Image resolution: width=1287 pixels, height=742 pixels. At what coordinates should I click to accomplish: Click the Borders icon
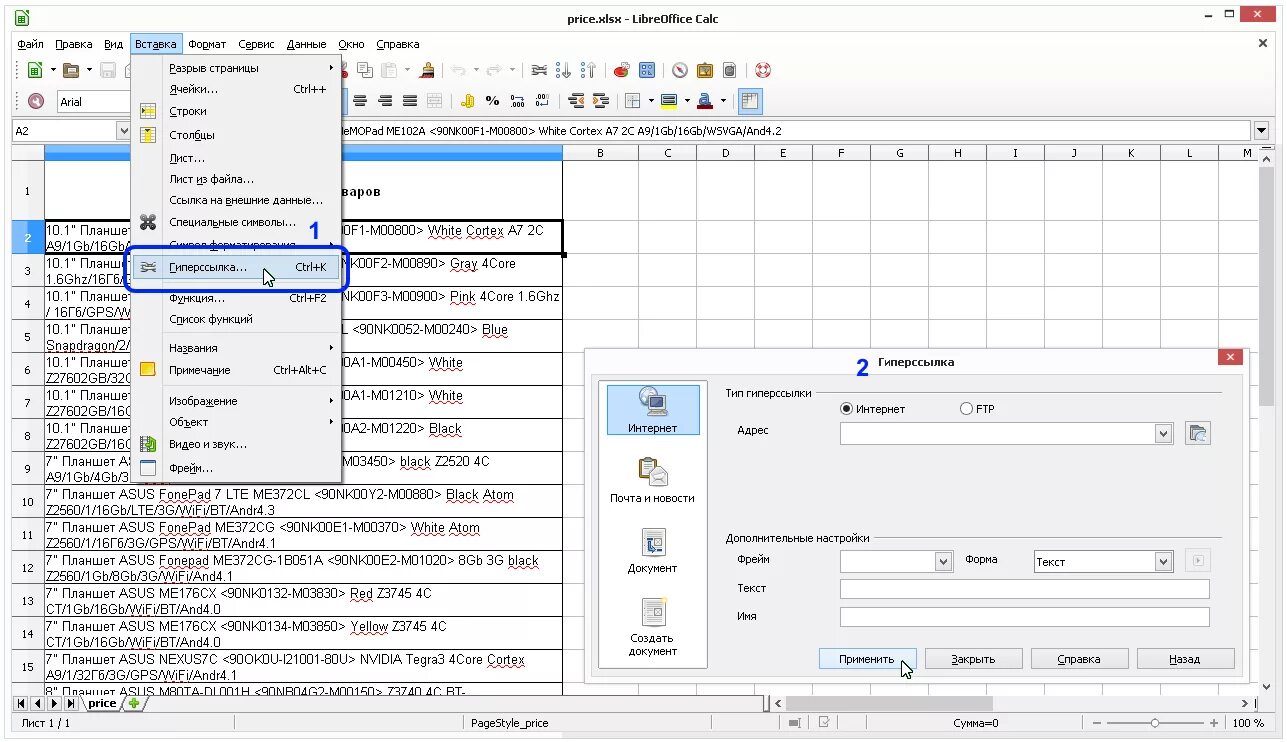click(x=633, y=101)
